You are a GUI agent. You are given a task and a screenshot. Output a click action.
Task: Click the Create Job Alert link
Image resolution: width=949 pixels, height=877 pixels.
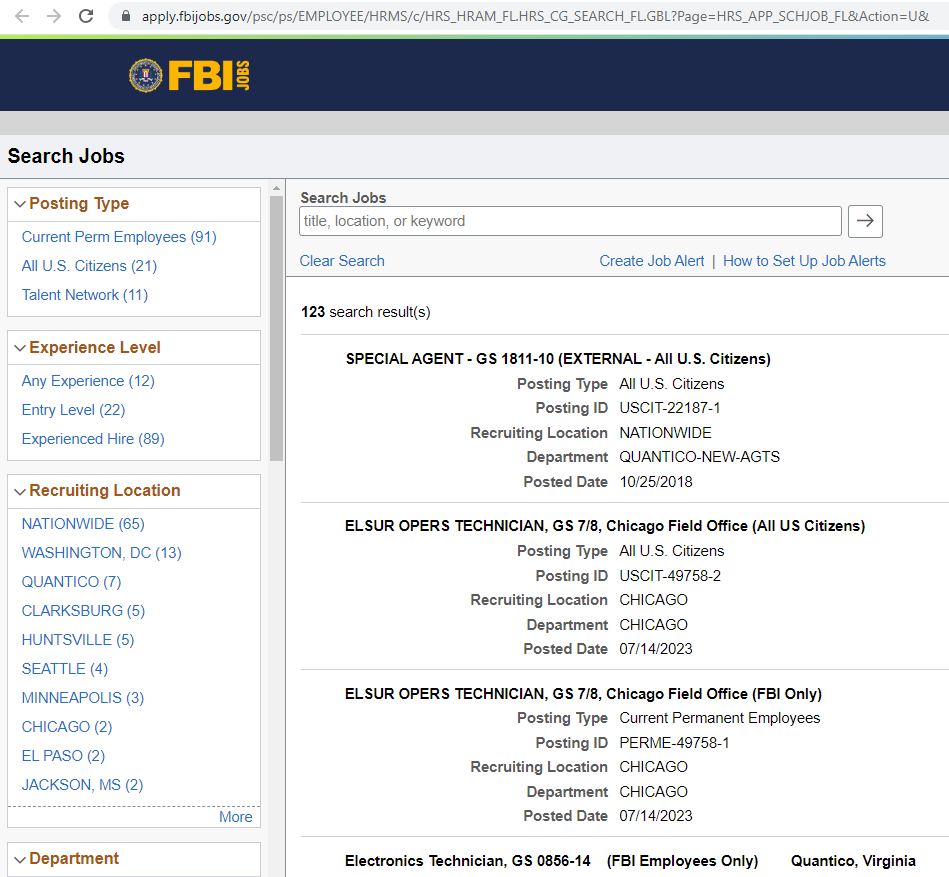click(x=652, y=261)
